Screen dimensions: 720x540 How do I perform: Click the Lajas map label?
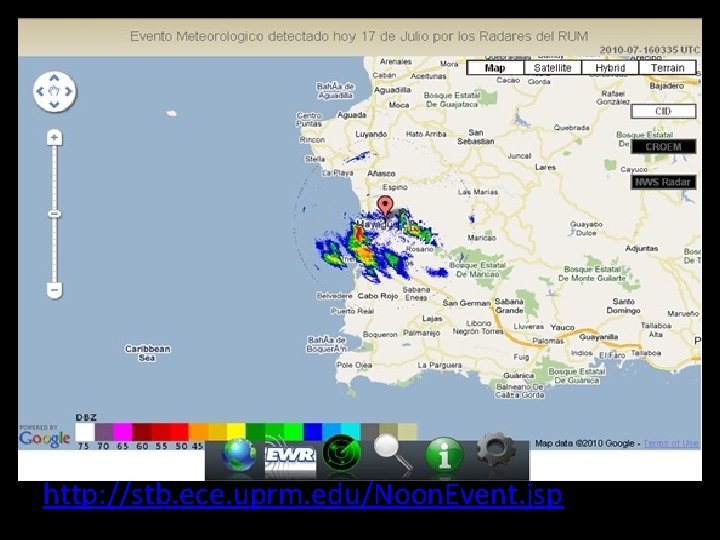(432, 318)
